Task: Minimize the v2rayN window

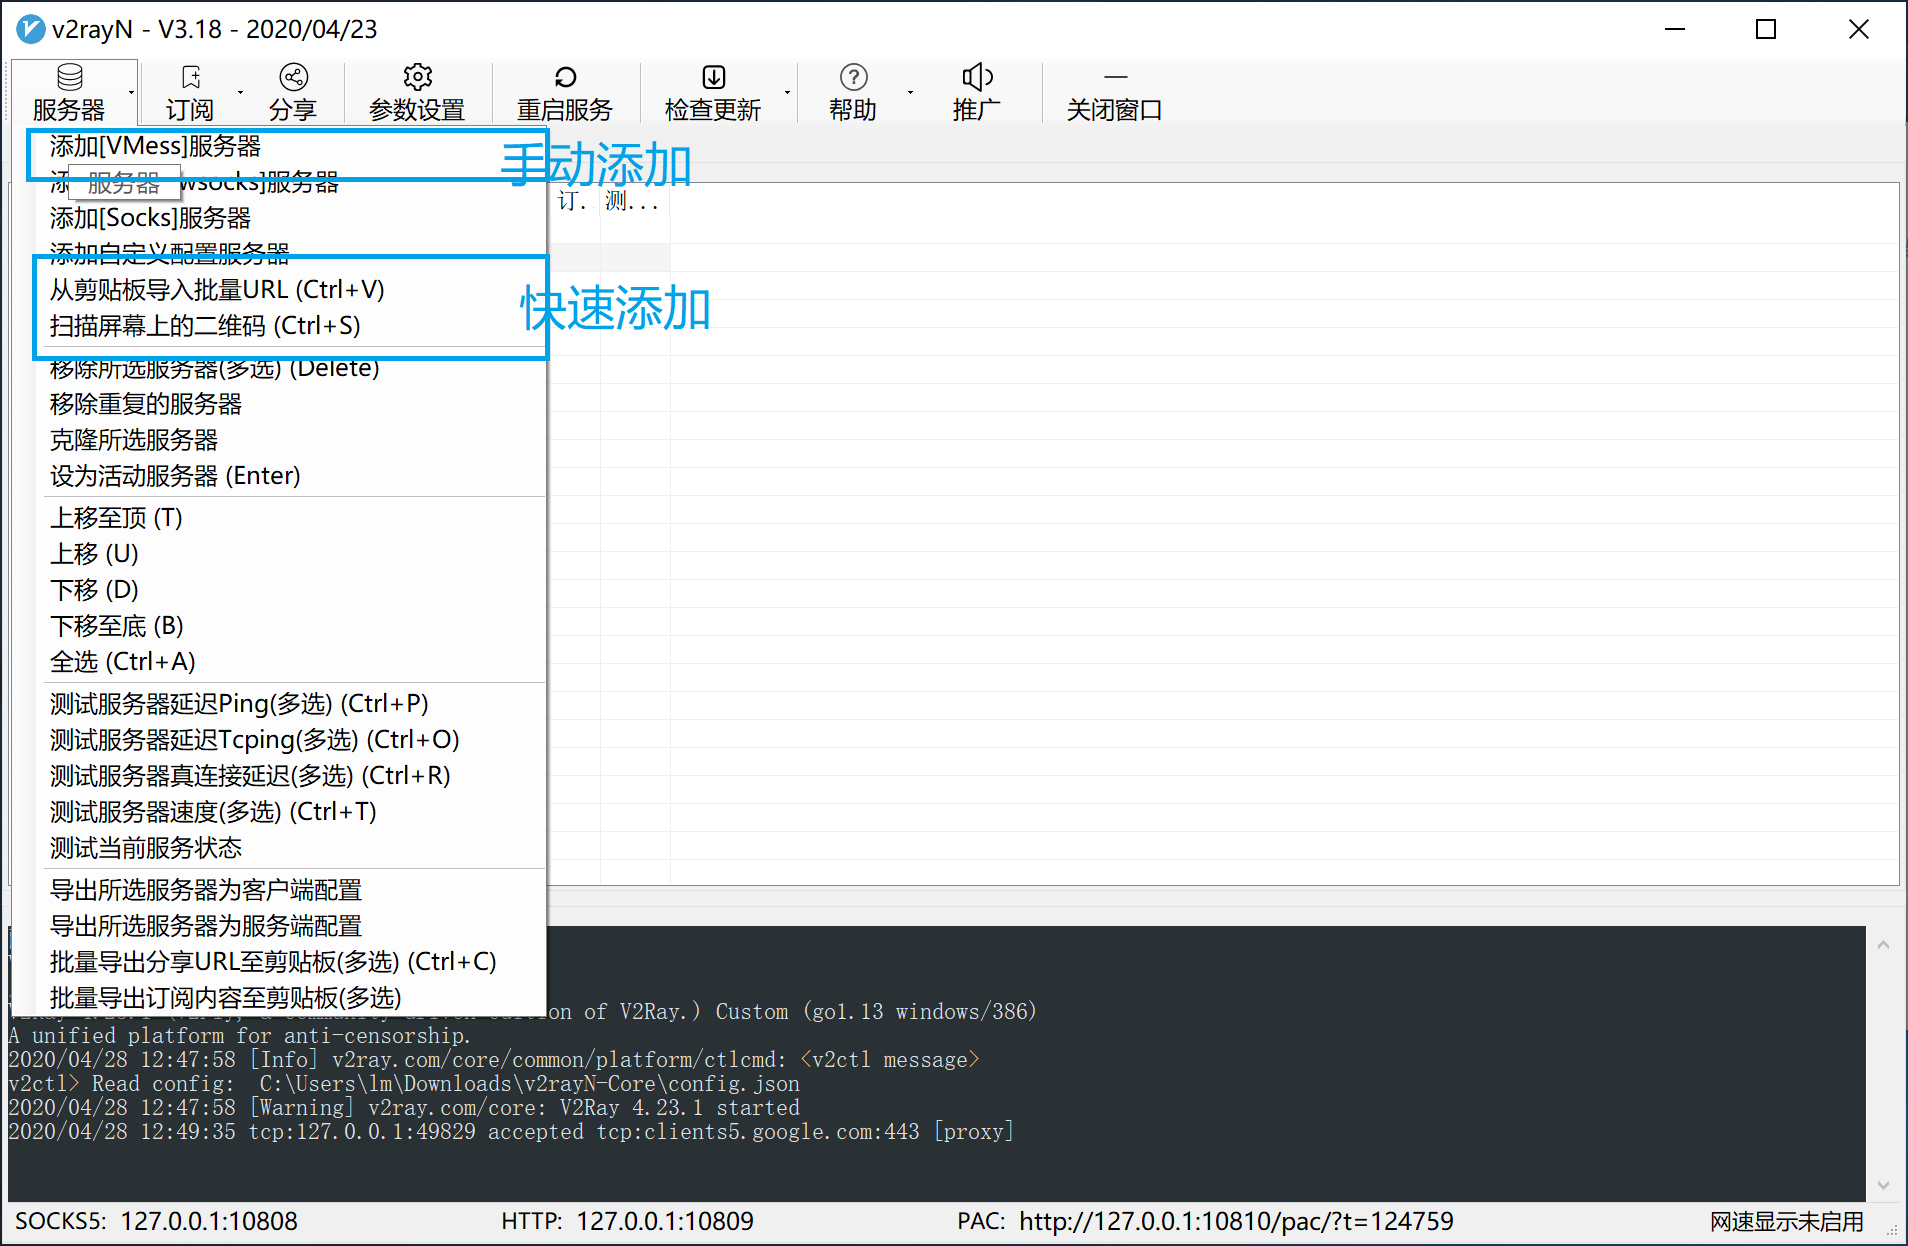Action: [x=1675, y=29]
